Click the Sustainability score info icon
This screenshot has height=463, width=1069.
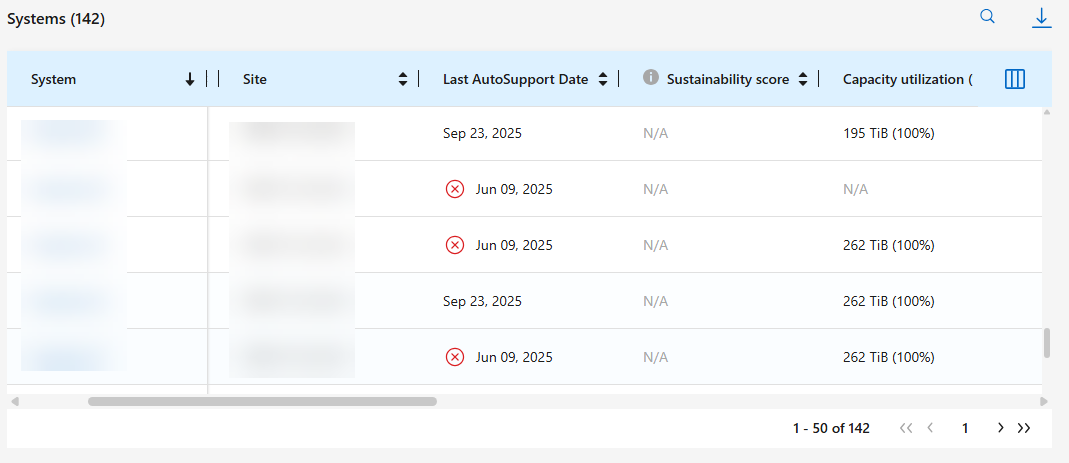click(651, 78)
